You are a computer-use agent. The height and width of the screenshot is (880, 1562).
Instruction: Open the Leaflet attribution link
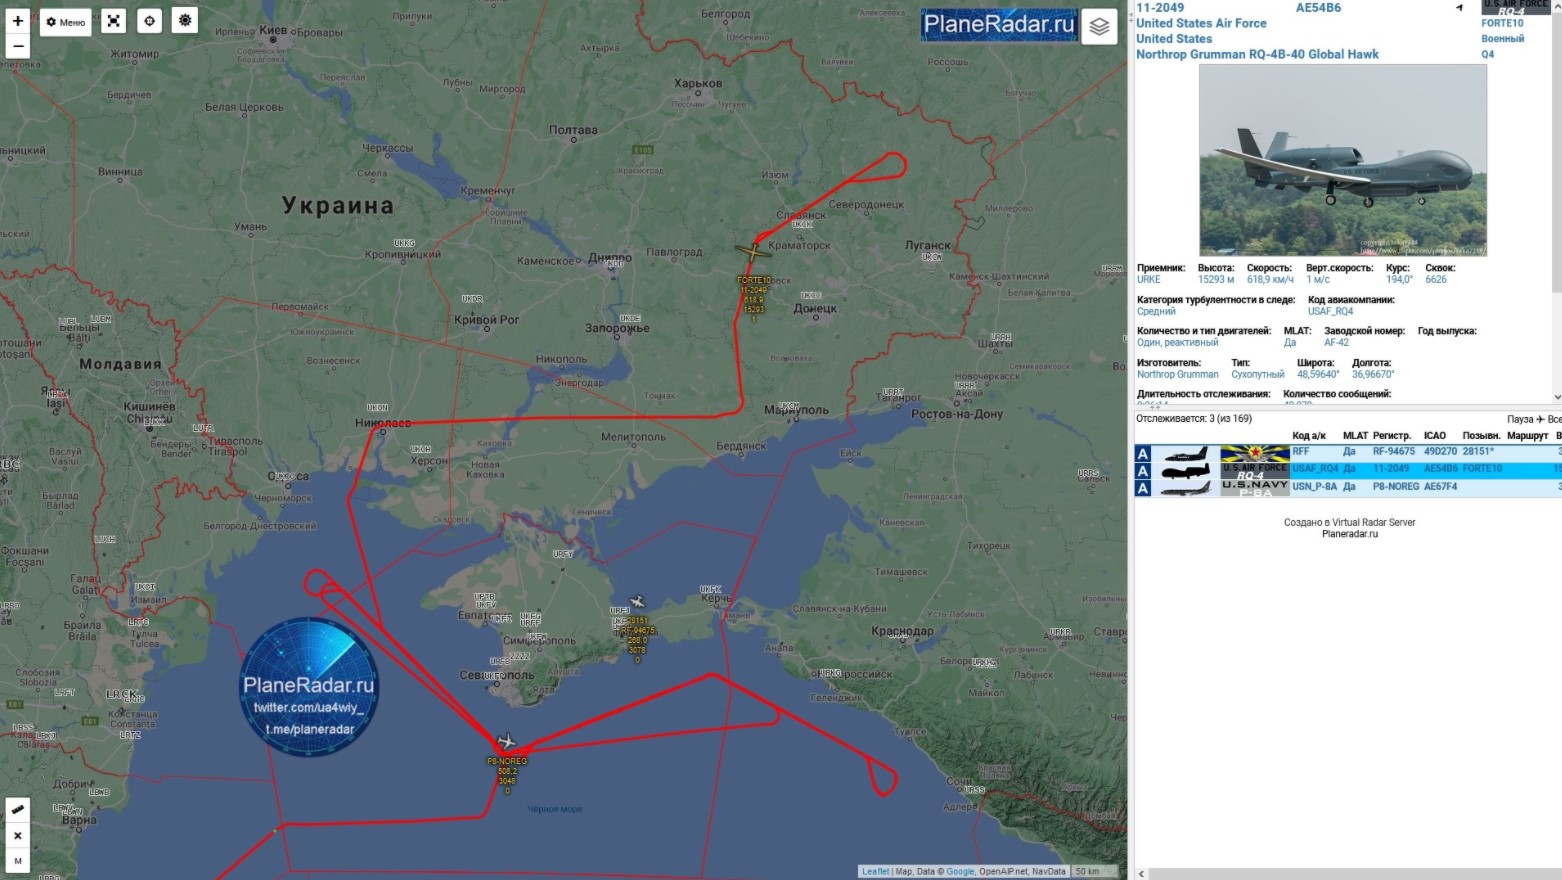pos(875,872)
